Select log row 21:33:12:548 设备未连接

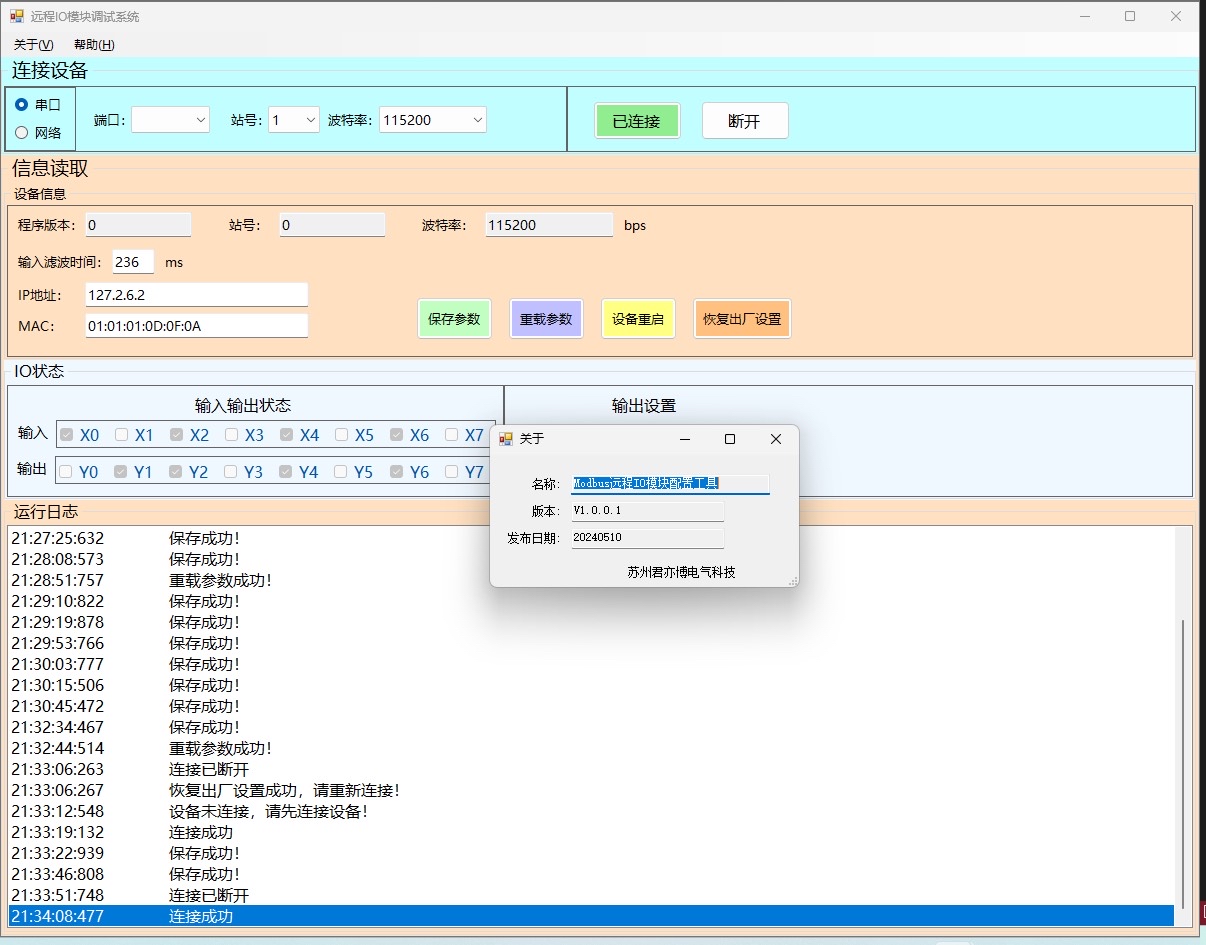tap(591, 811)
